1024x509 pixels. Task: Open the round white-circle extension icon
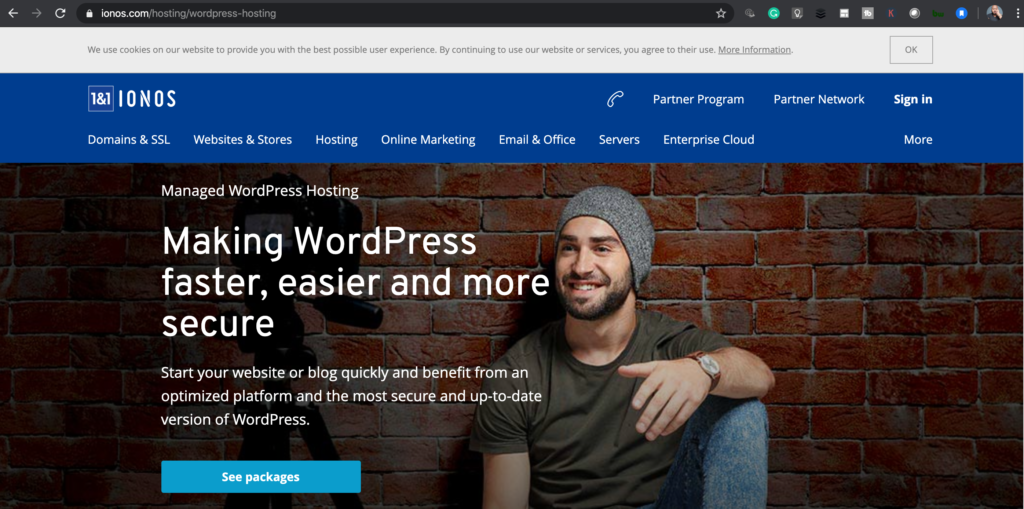(x=914, y=13)
